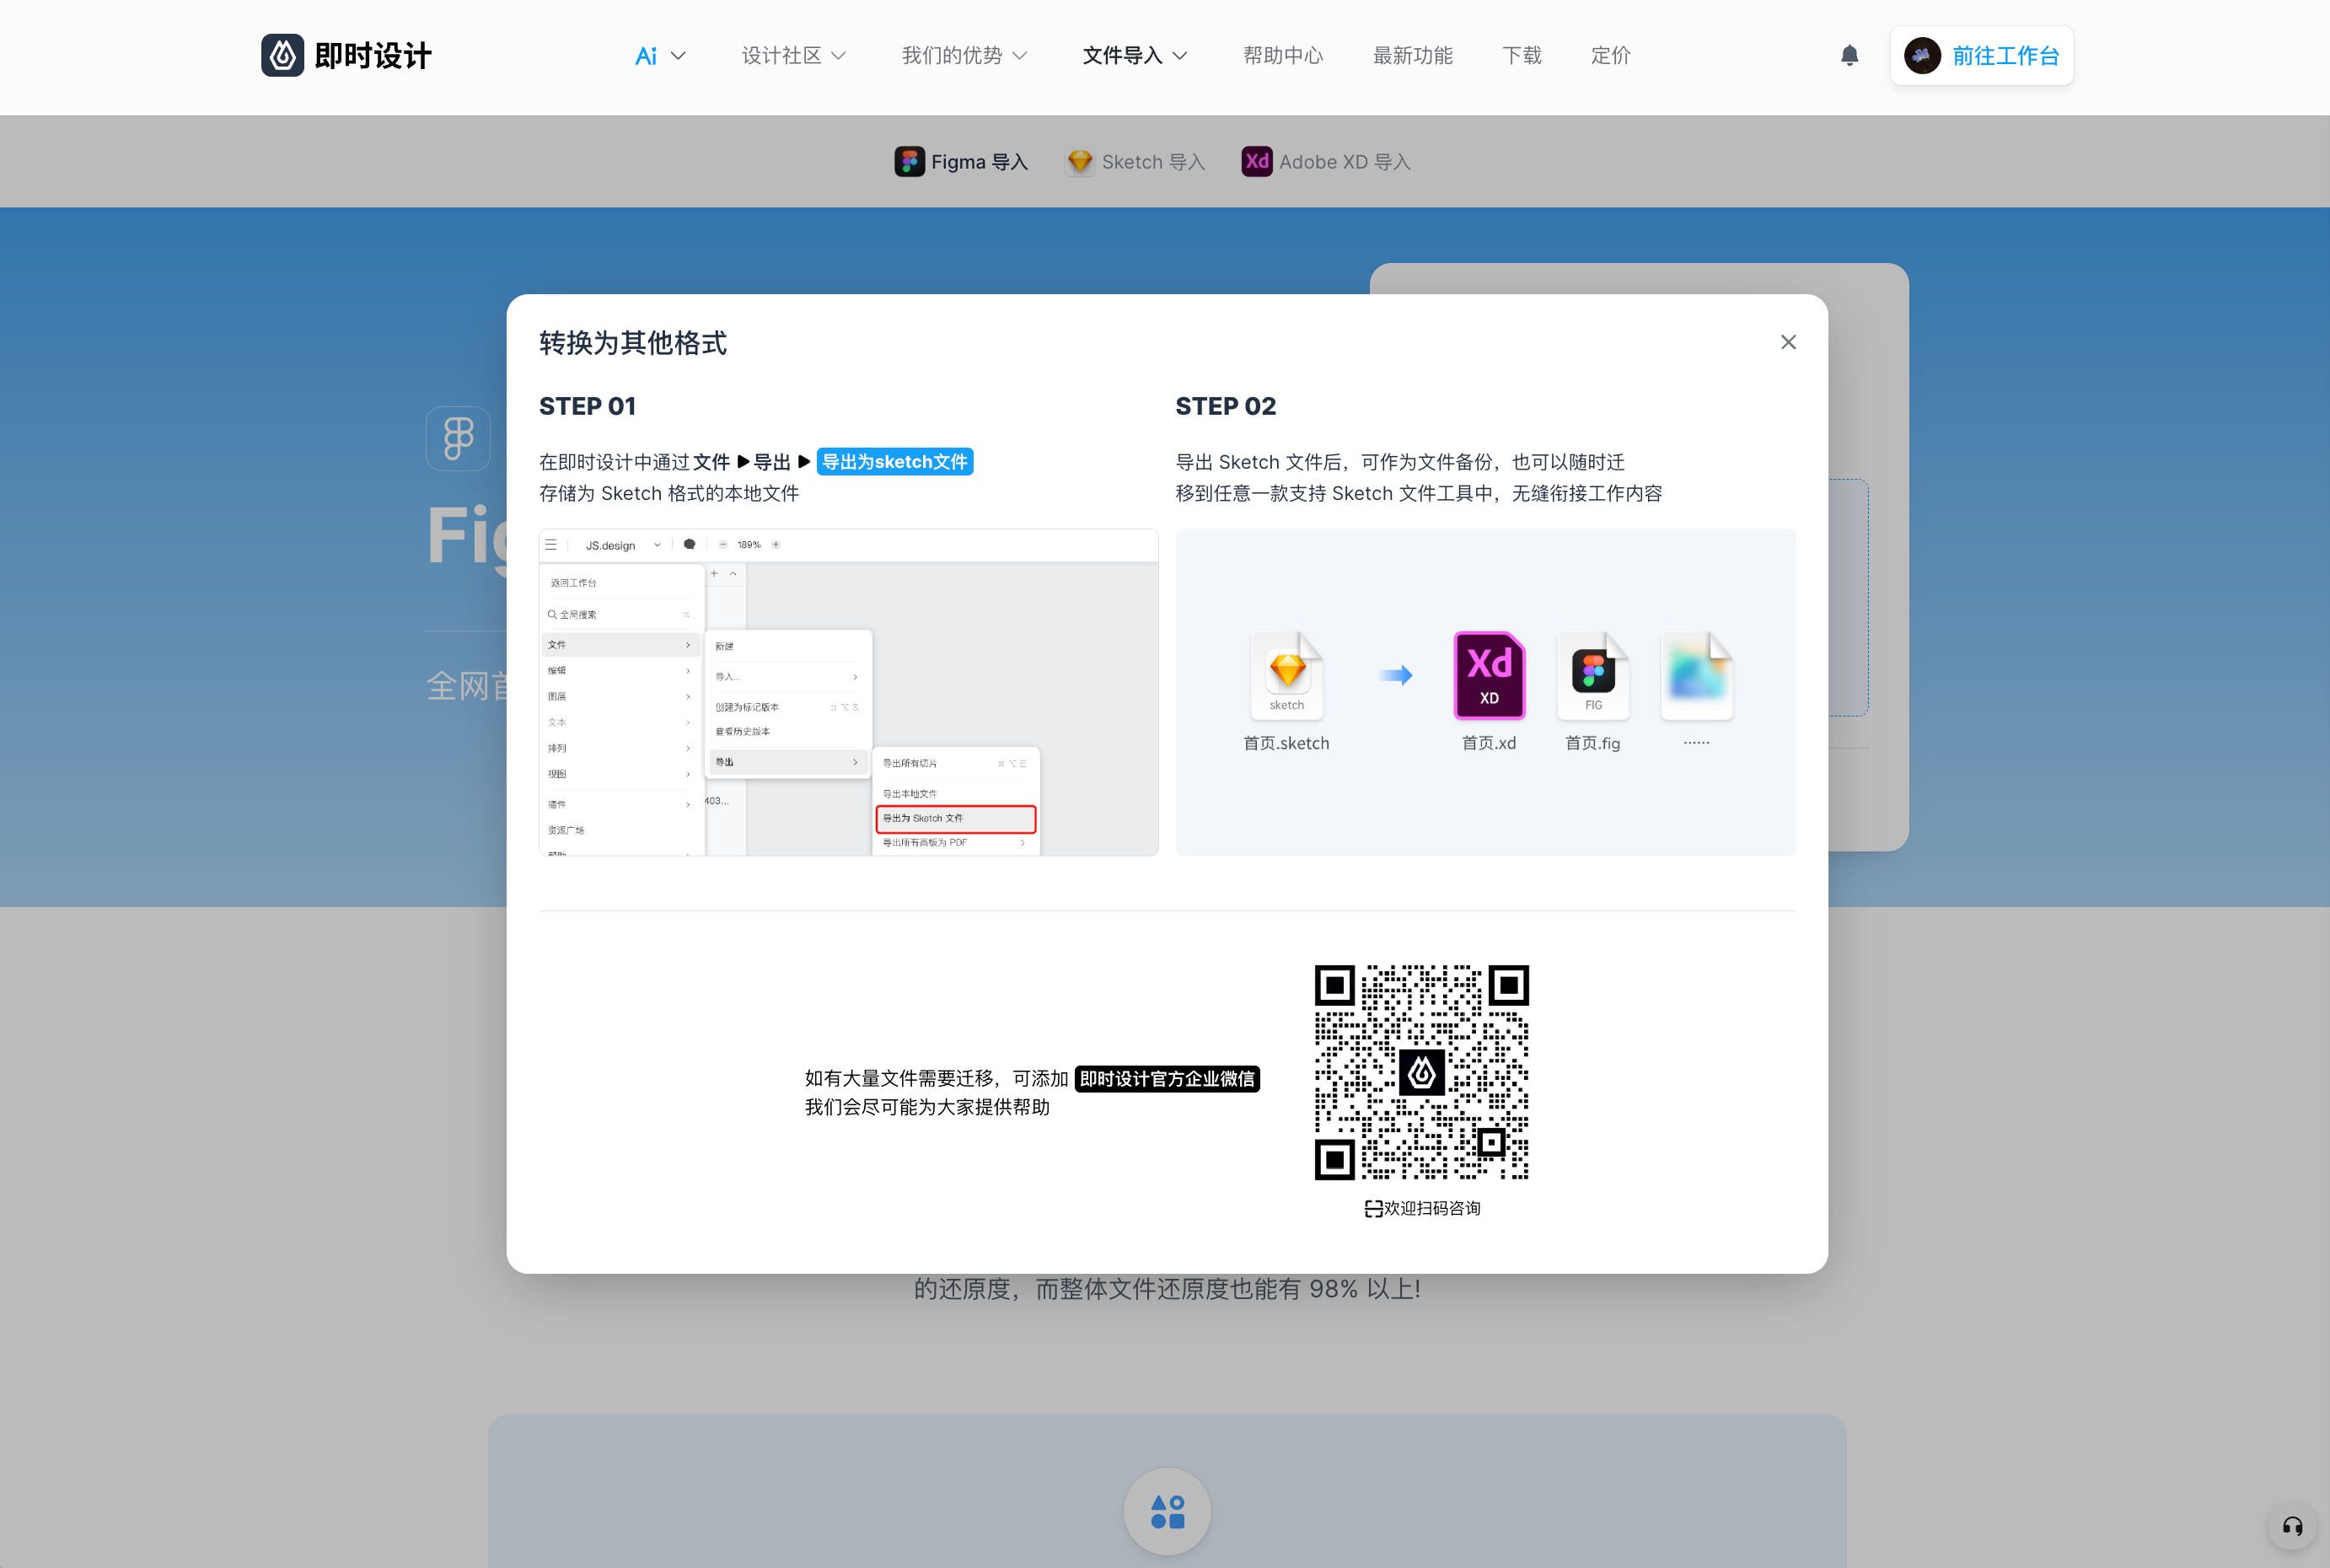Close the 转换为其他格式 dialog
This screenshot has width=2330, height=1568.
point(1788,342)
